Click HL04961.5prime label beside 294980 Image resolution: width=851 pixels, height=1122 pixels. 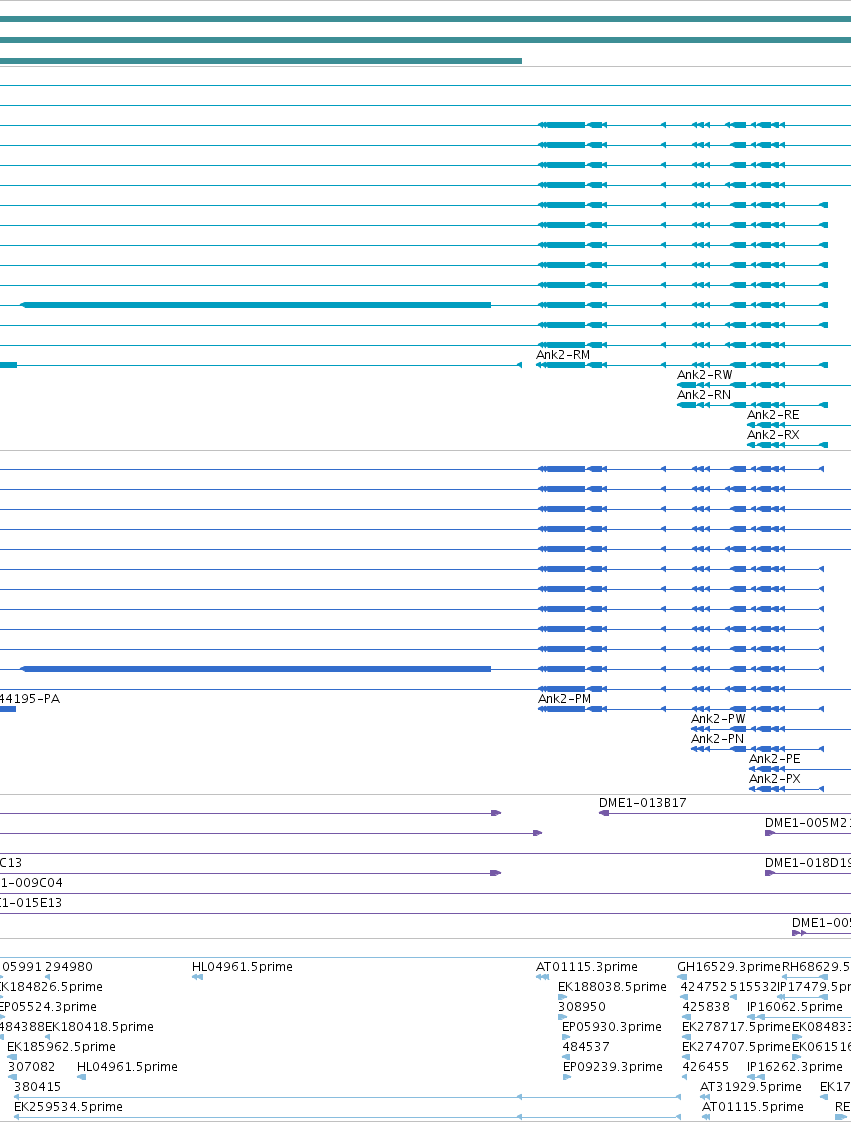point(242,967)
